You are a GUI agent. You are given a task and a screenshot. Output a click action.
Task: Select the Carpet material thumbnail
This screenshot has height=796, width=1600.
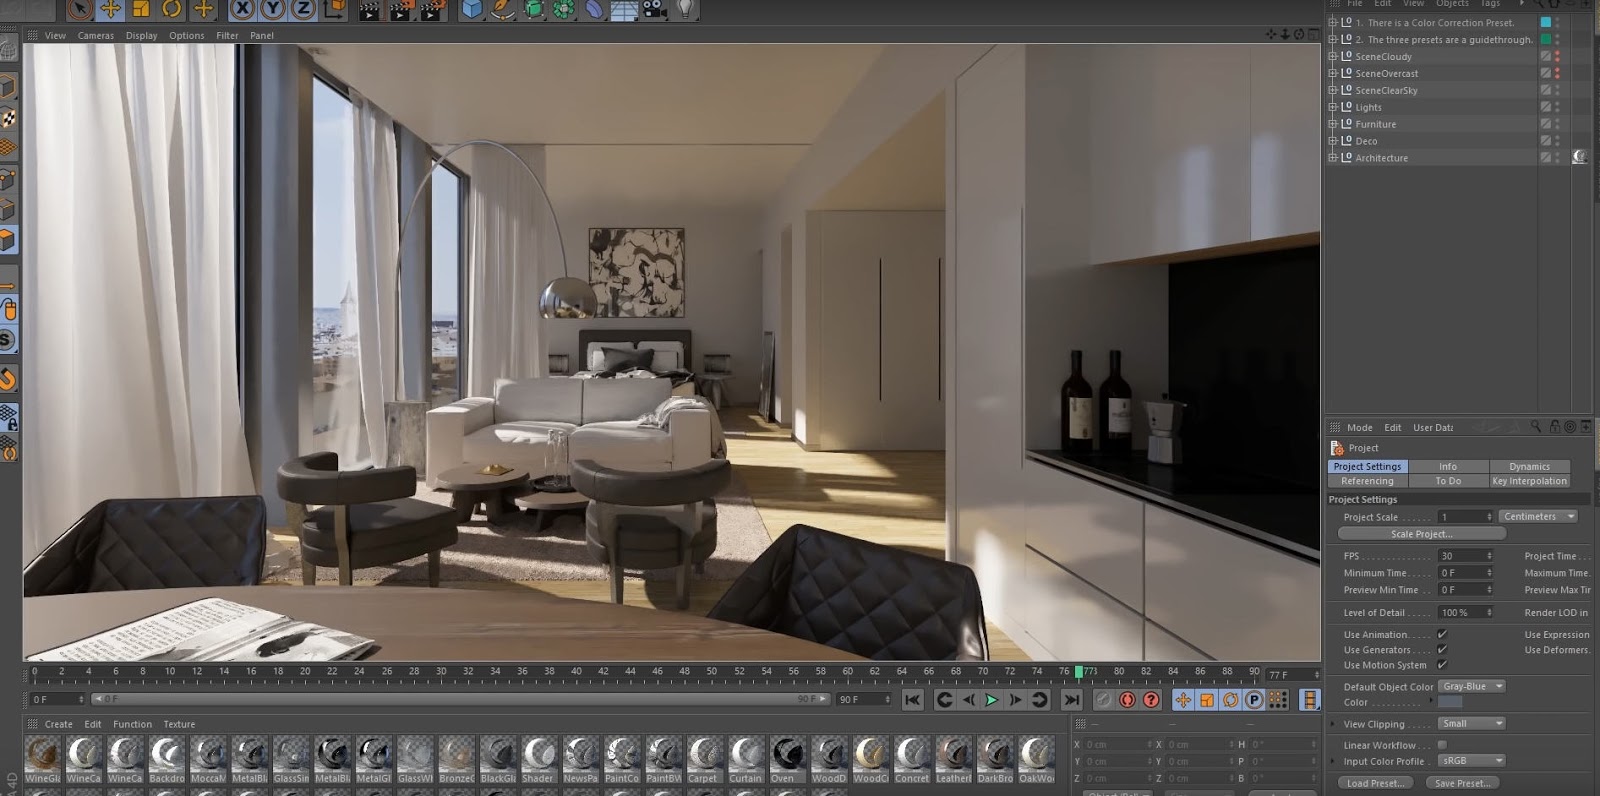click(703, 760)
